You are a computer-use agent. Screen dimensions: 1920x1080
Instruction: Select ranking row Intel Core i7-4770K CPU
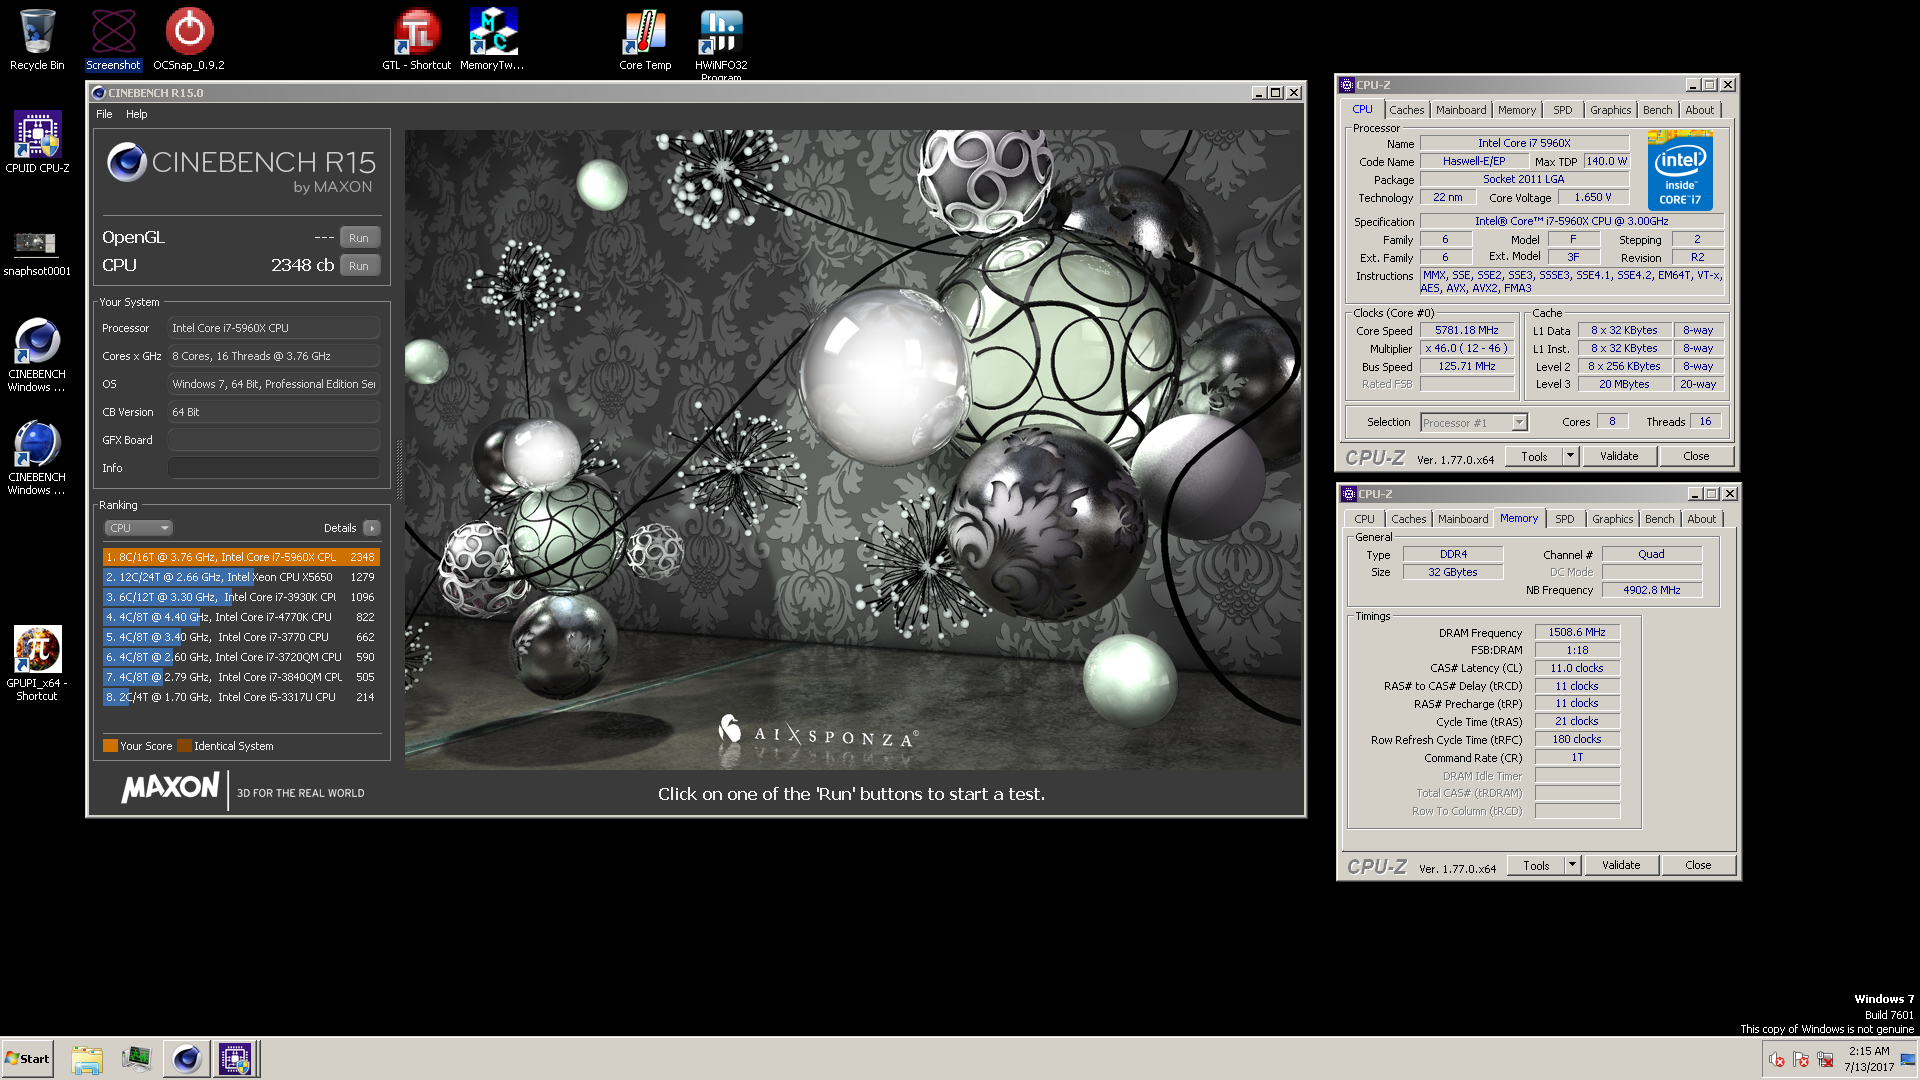241,617
